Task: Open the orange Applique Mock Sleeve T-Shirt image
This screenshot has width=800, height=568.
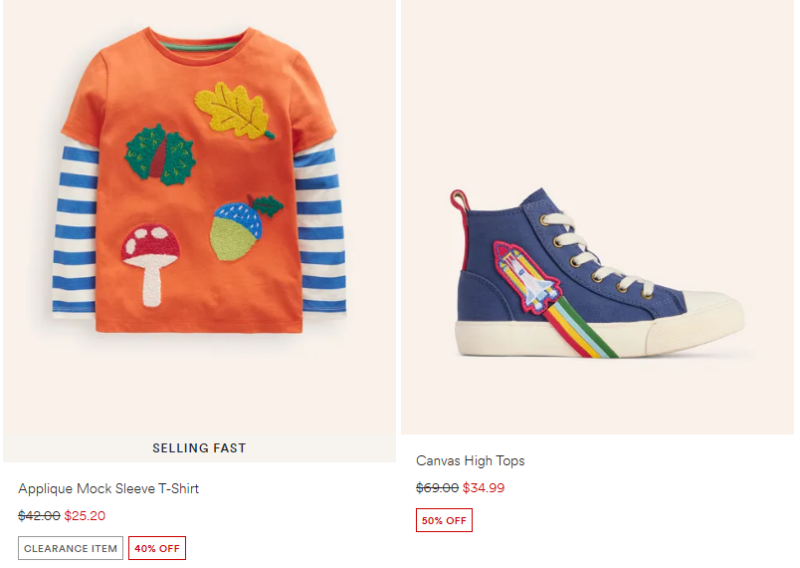Action: coord(199,217)
